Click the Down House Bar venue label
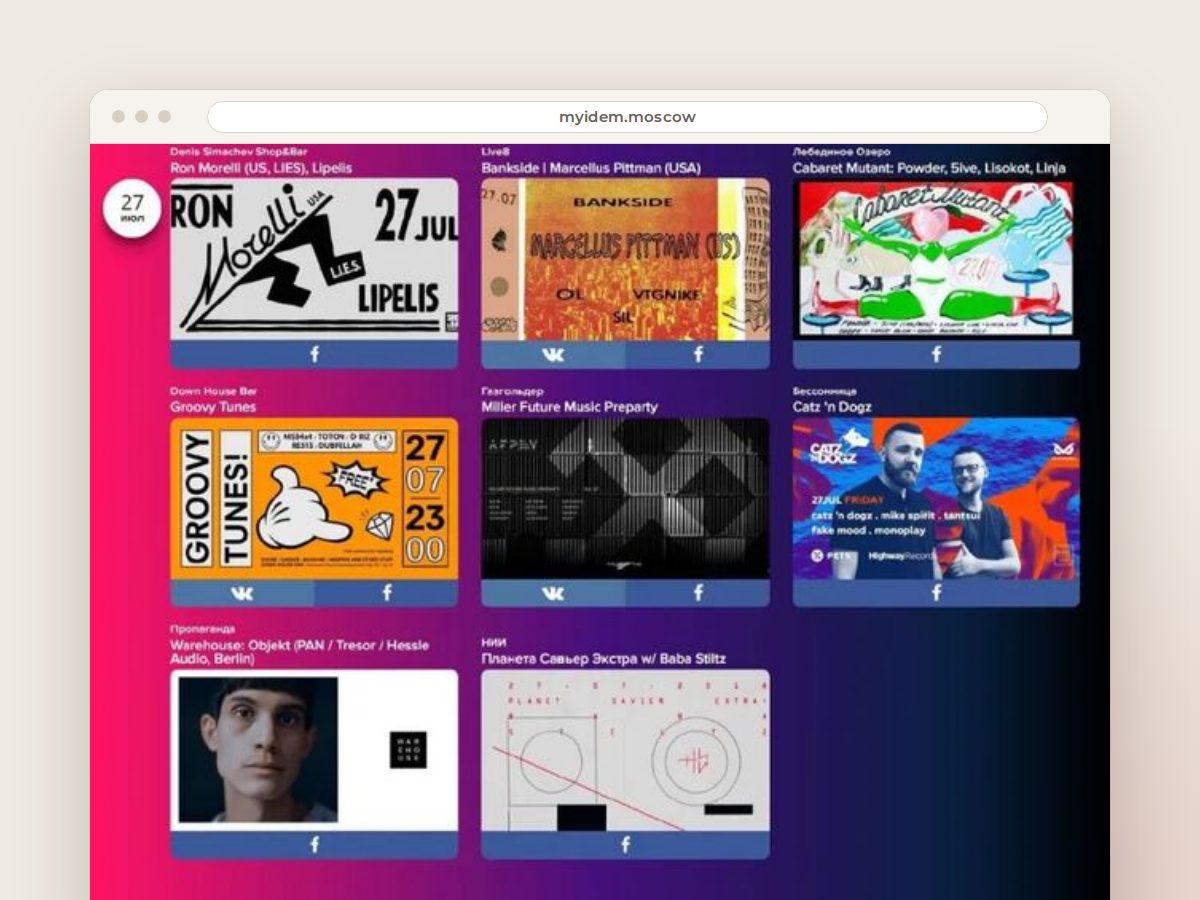This screenshot has height=900, width=1200. pyautogui.click(x=213, y=391)
